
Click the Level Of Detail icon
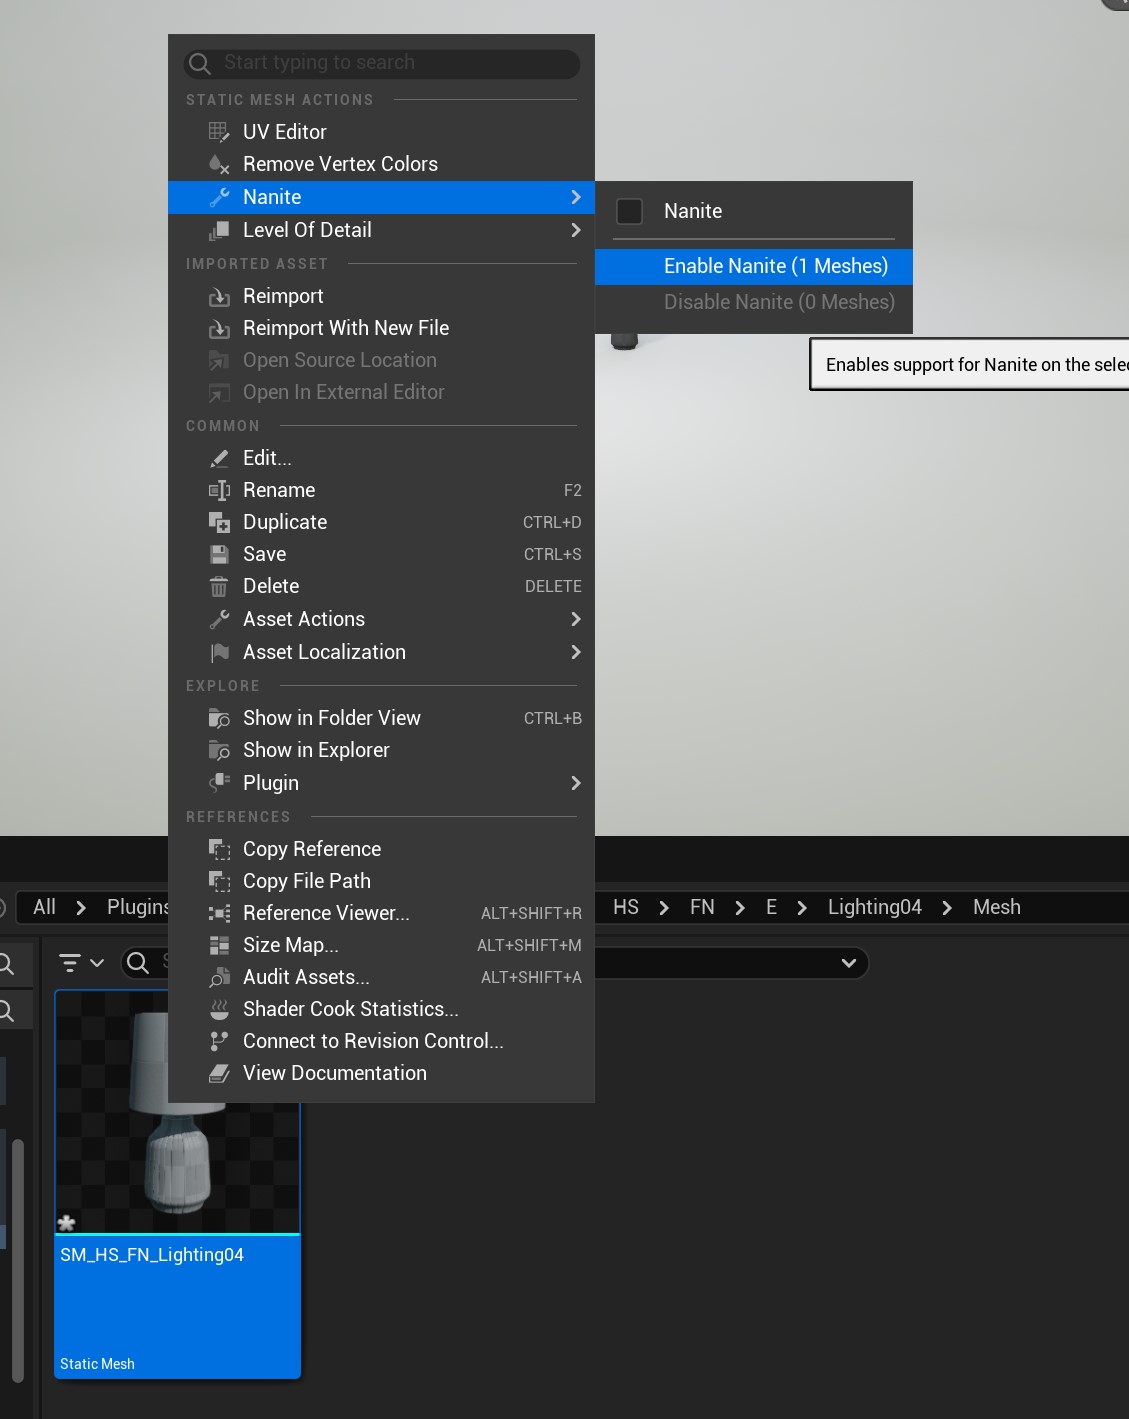[x=219, y=230]
